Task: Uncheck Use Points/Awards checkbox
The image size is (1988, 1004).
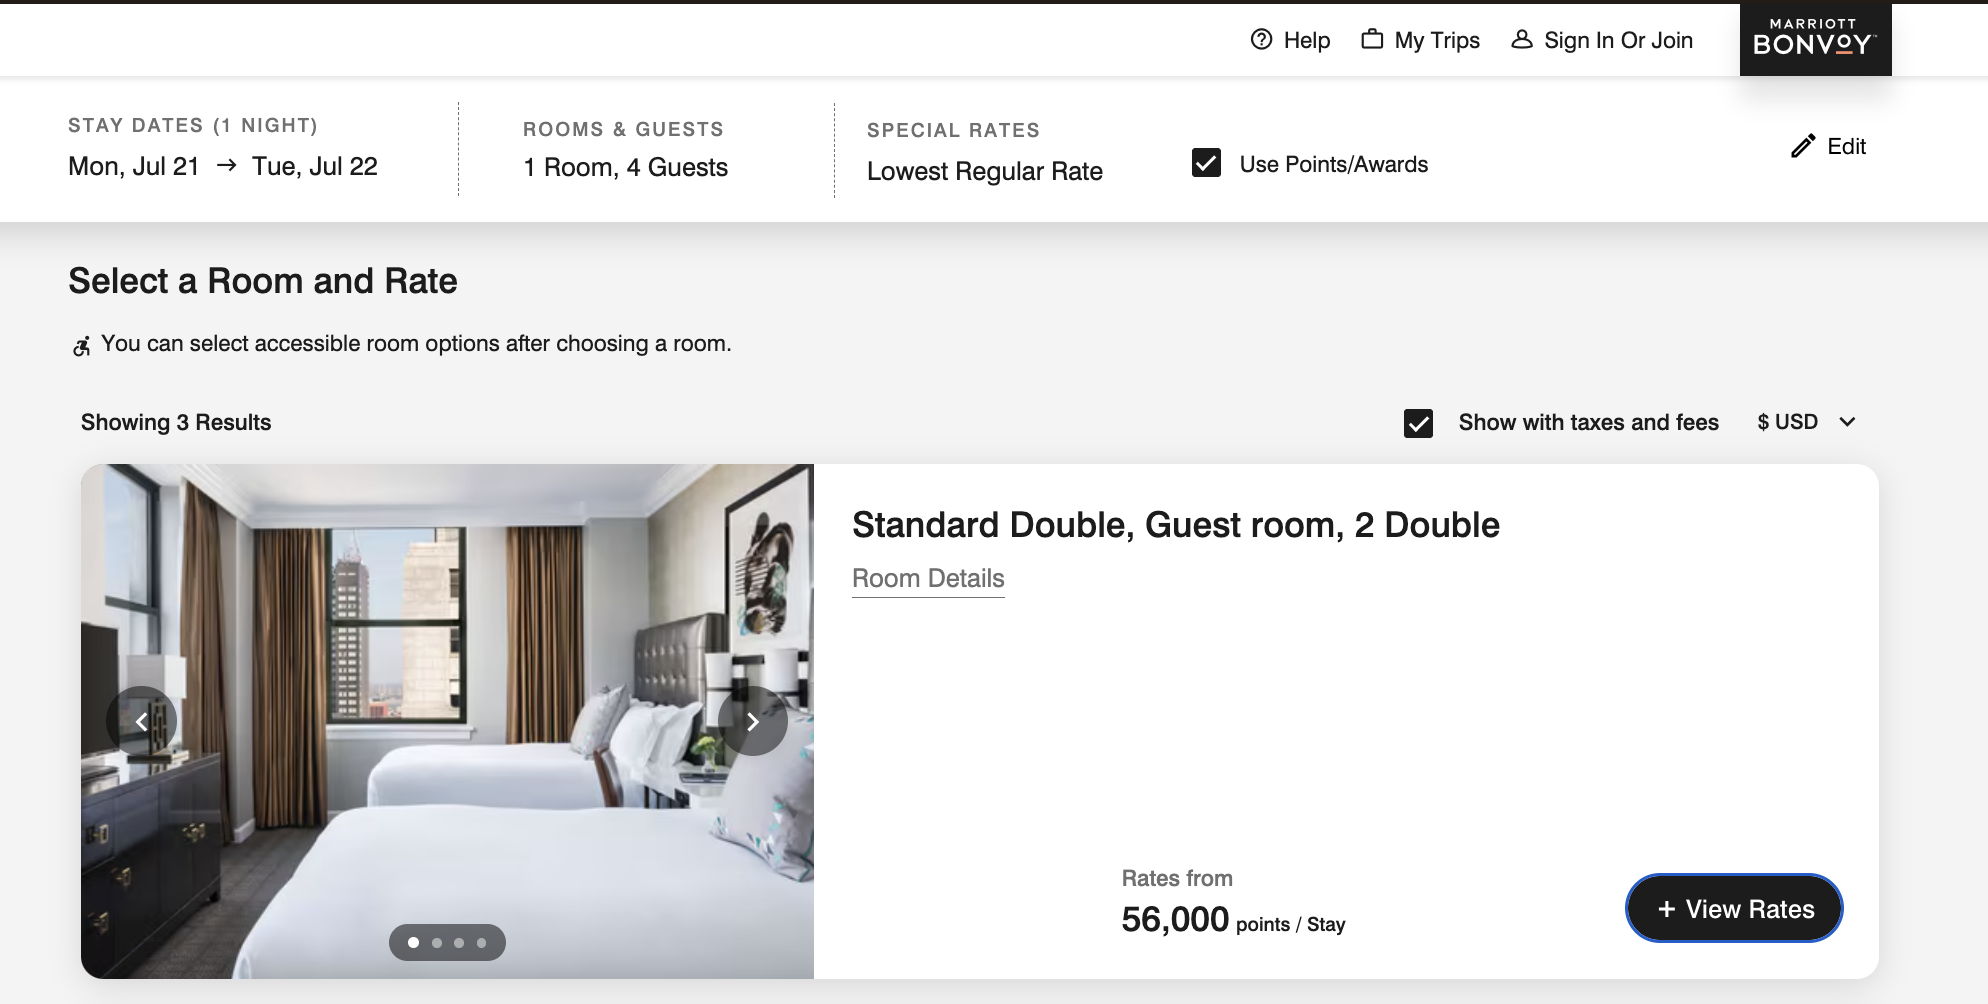Action: 1206,163
